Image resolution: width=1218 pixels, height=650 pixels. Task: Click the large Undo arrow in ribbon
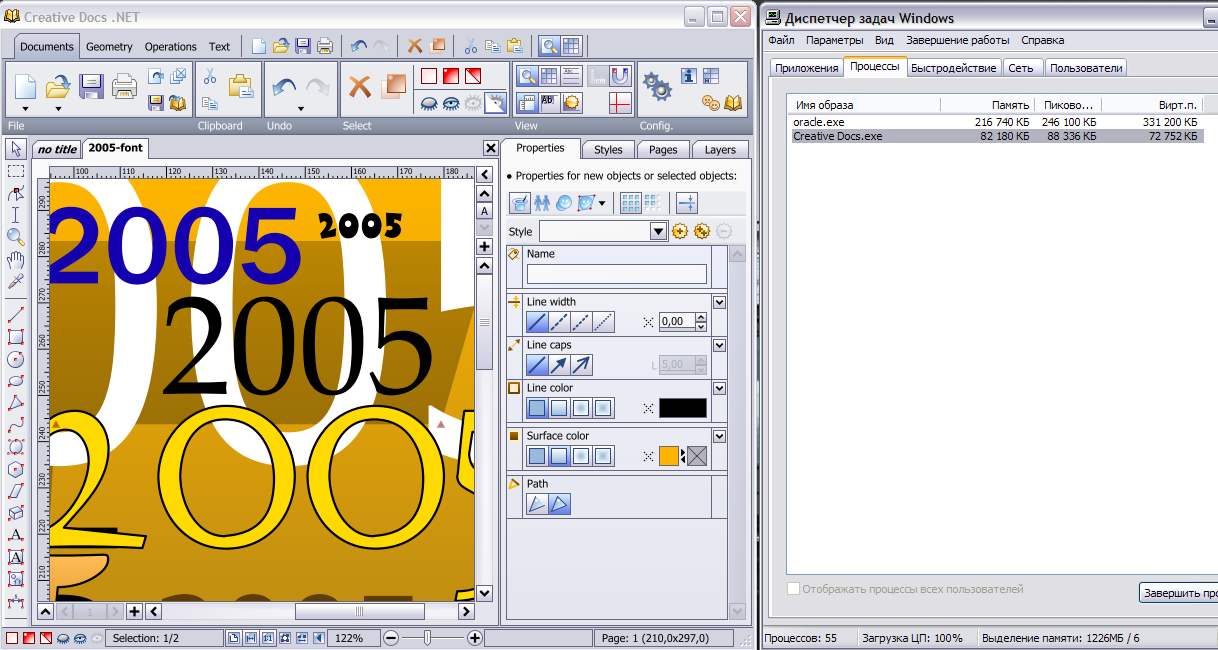pyautogui.click(x=284, y=86)
